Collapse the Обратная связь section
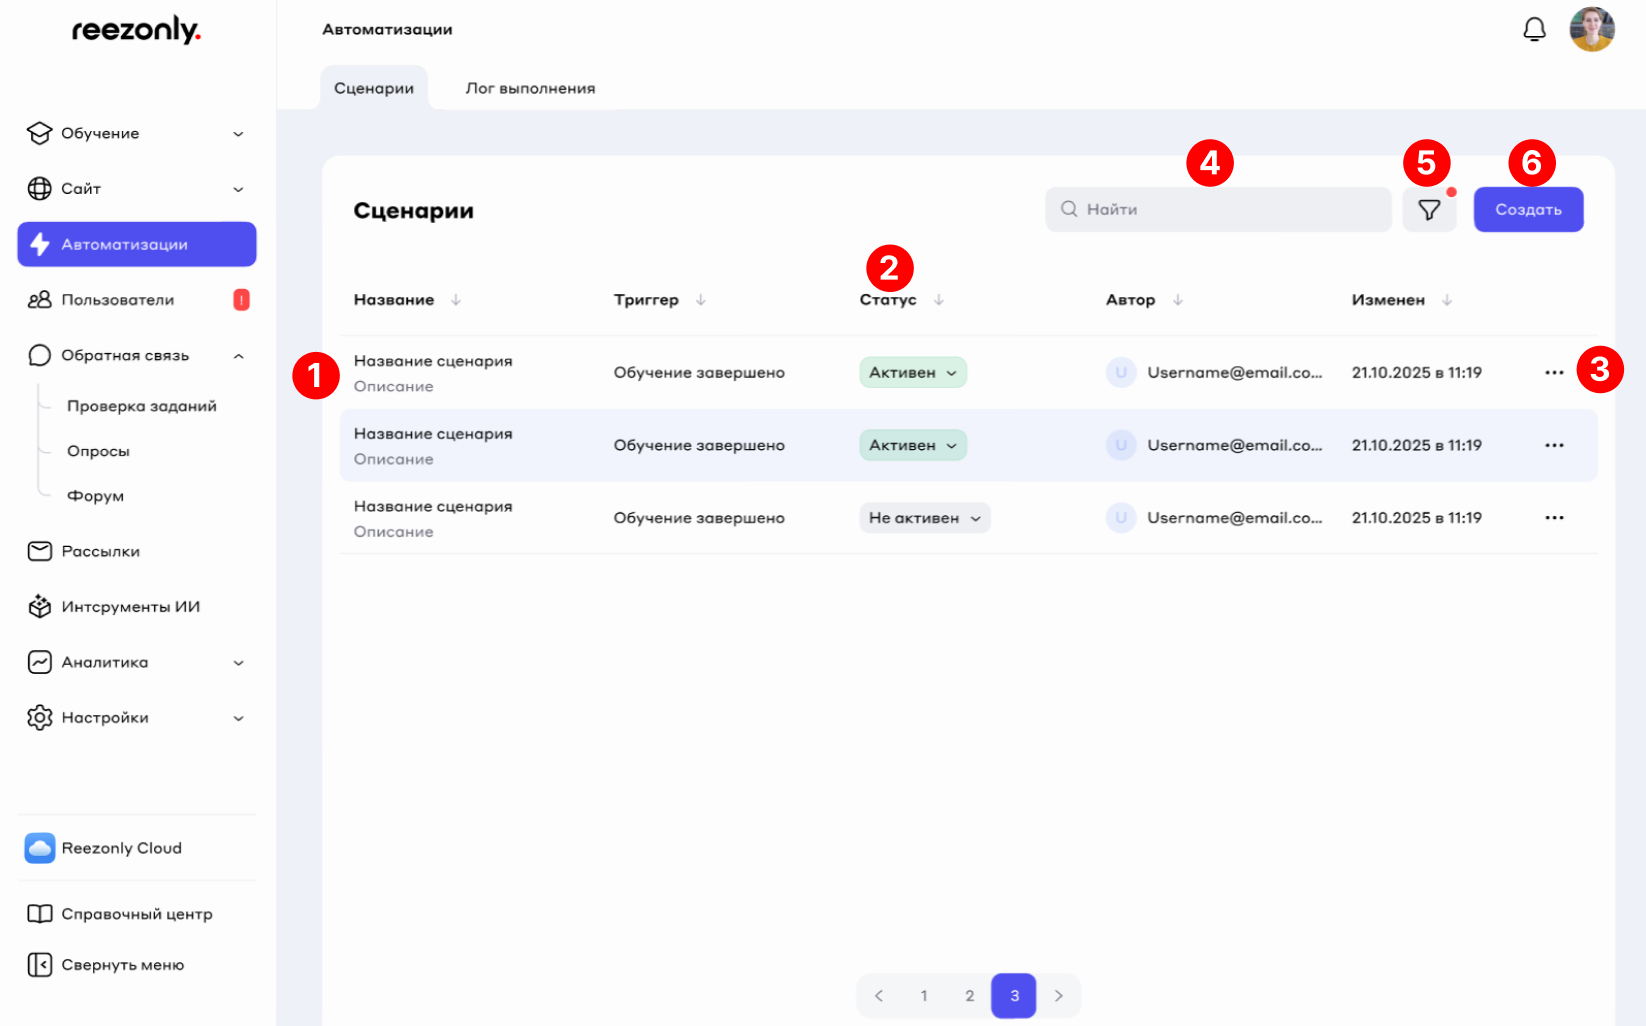This screenshot has height=1026, width=1646. click(238, 356)
